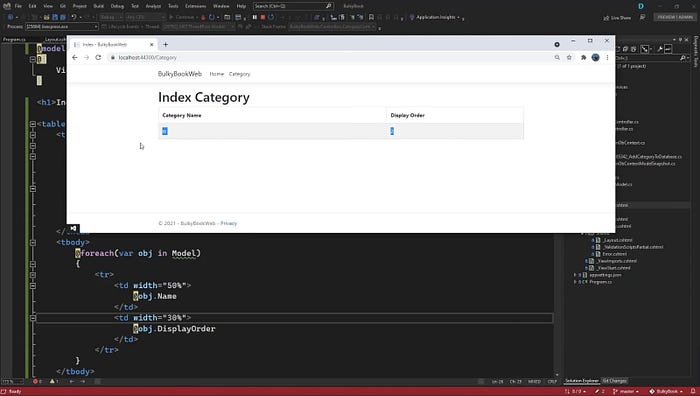Open the Any CPU platform dropdown
The height and width of the screenshot is (396, 700).
pos(145,17)
